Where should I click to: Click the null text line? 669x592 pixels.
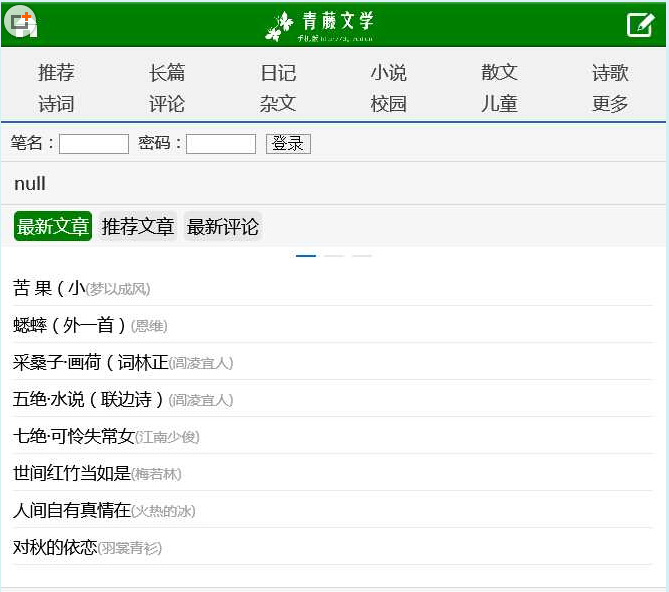(x=30, y=184)
